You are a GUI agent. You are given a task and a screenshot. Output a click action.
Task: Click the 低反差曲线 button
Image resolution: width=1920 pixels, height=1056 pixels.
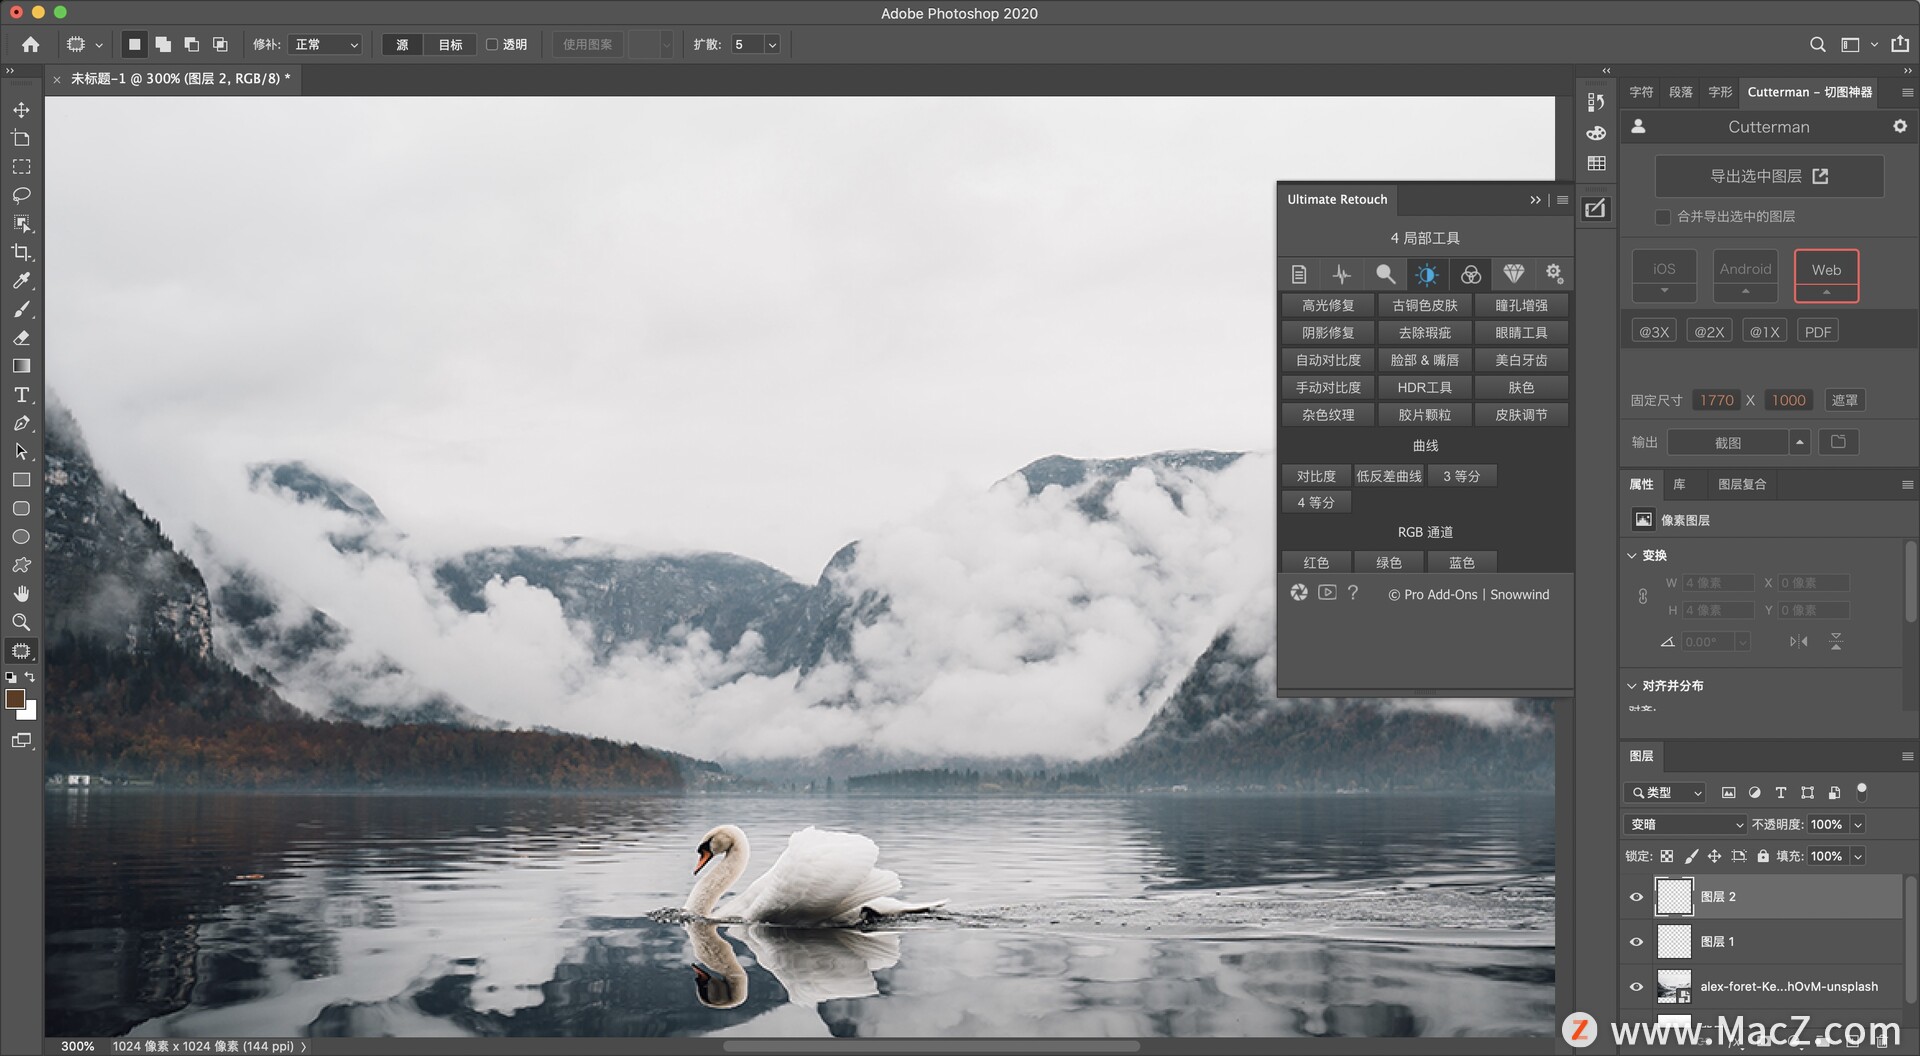click(x=1388, y=476)
